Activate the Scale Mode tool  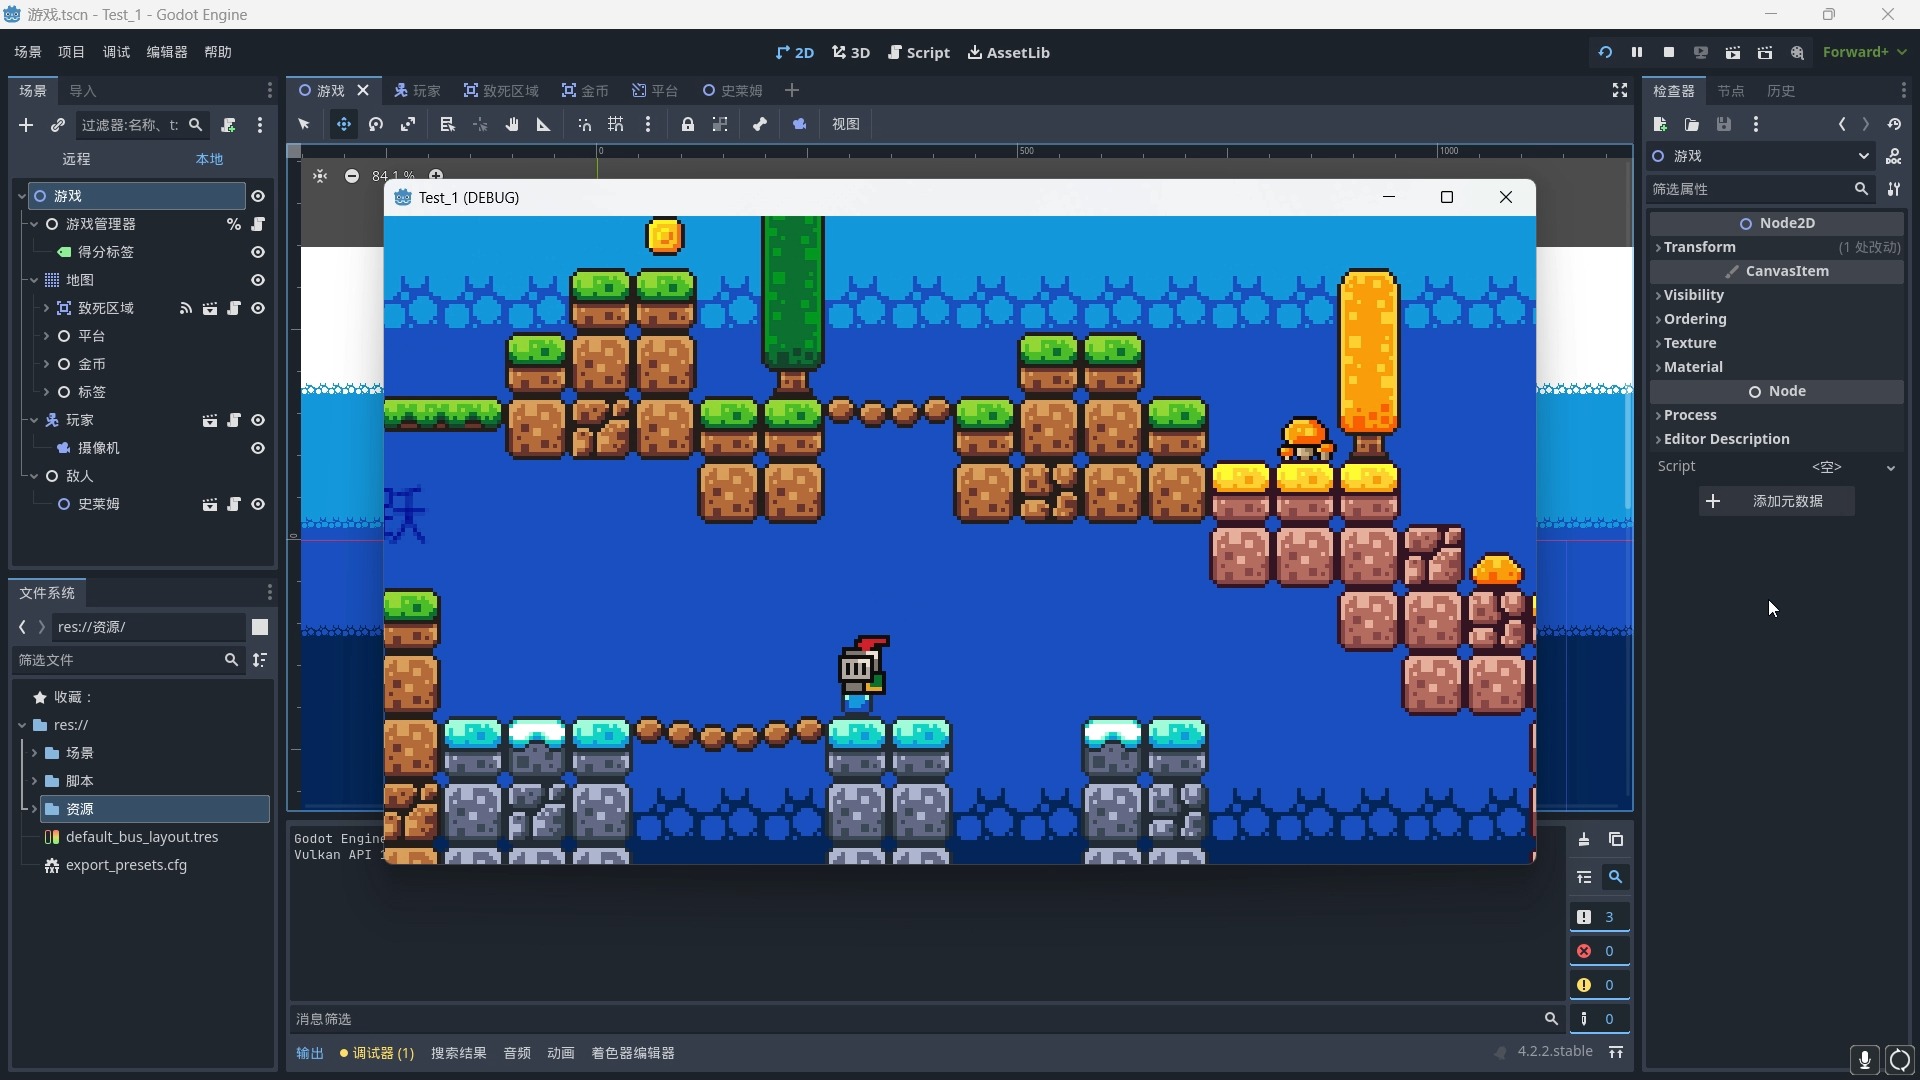[x=408, y=124]
